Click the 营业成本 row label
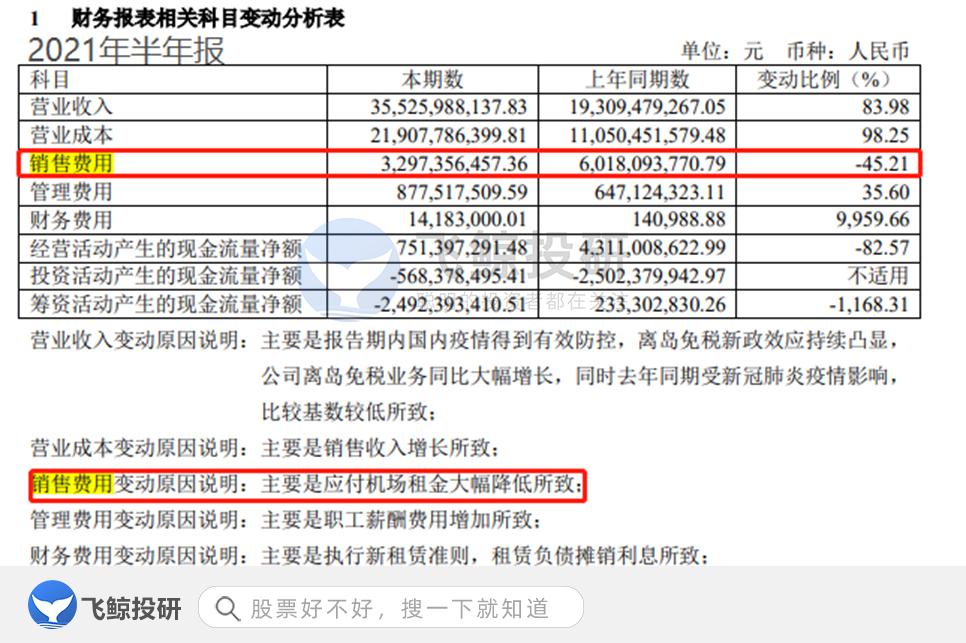 71,135
